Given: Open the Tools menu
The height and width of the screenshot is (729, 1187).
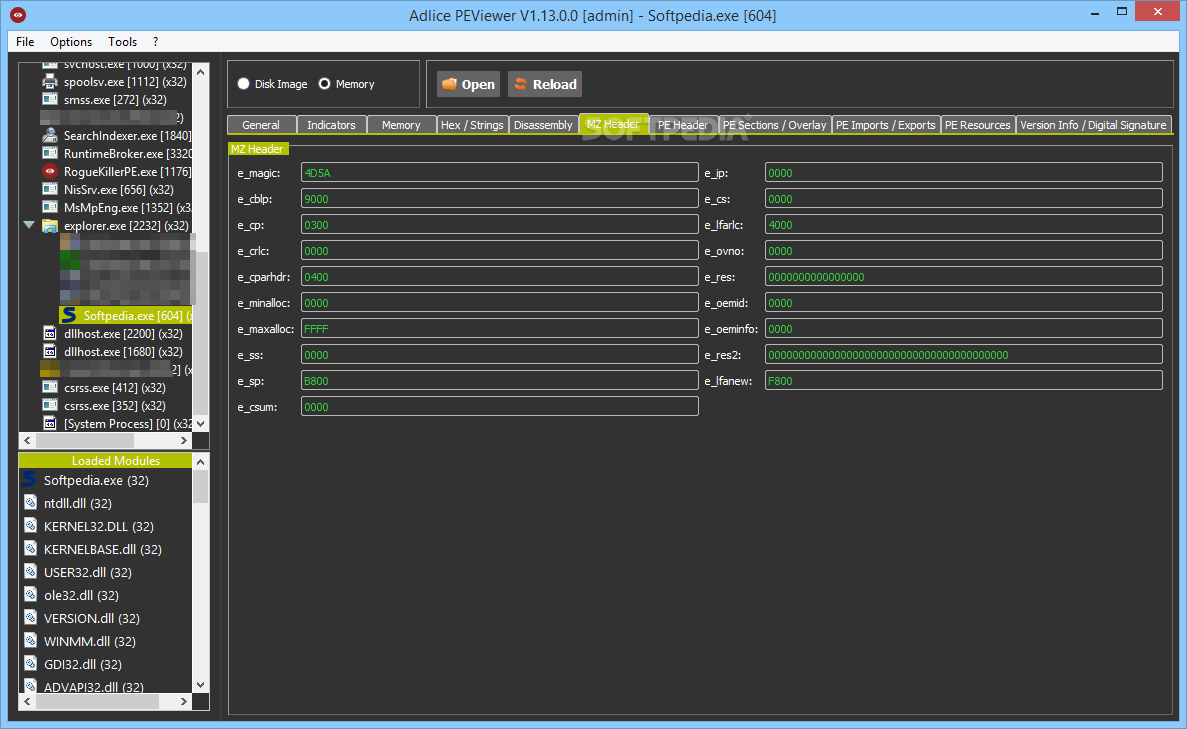Looking at the screenshot, I should point(123,42).
